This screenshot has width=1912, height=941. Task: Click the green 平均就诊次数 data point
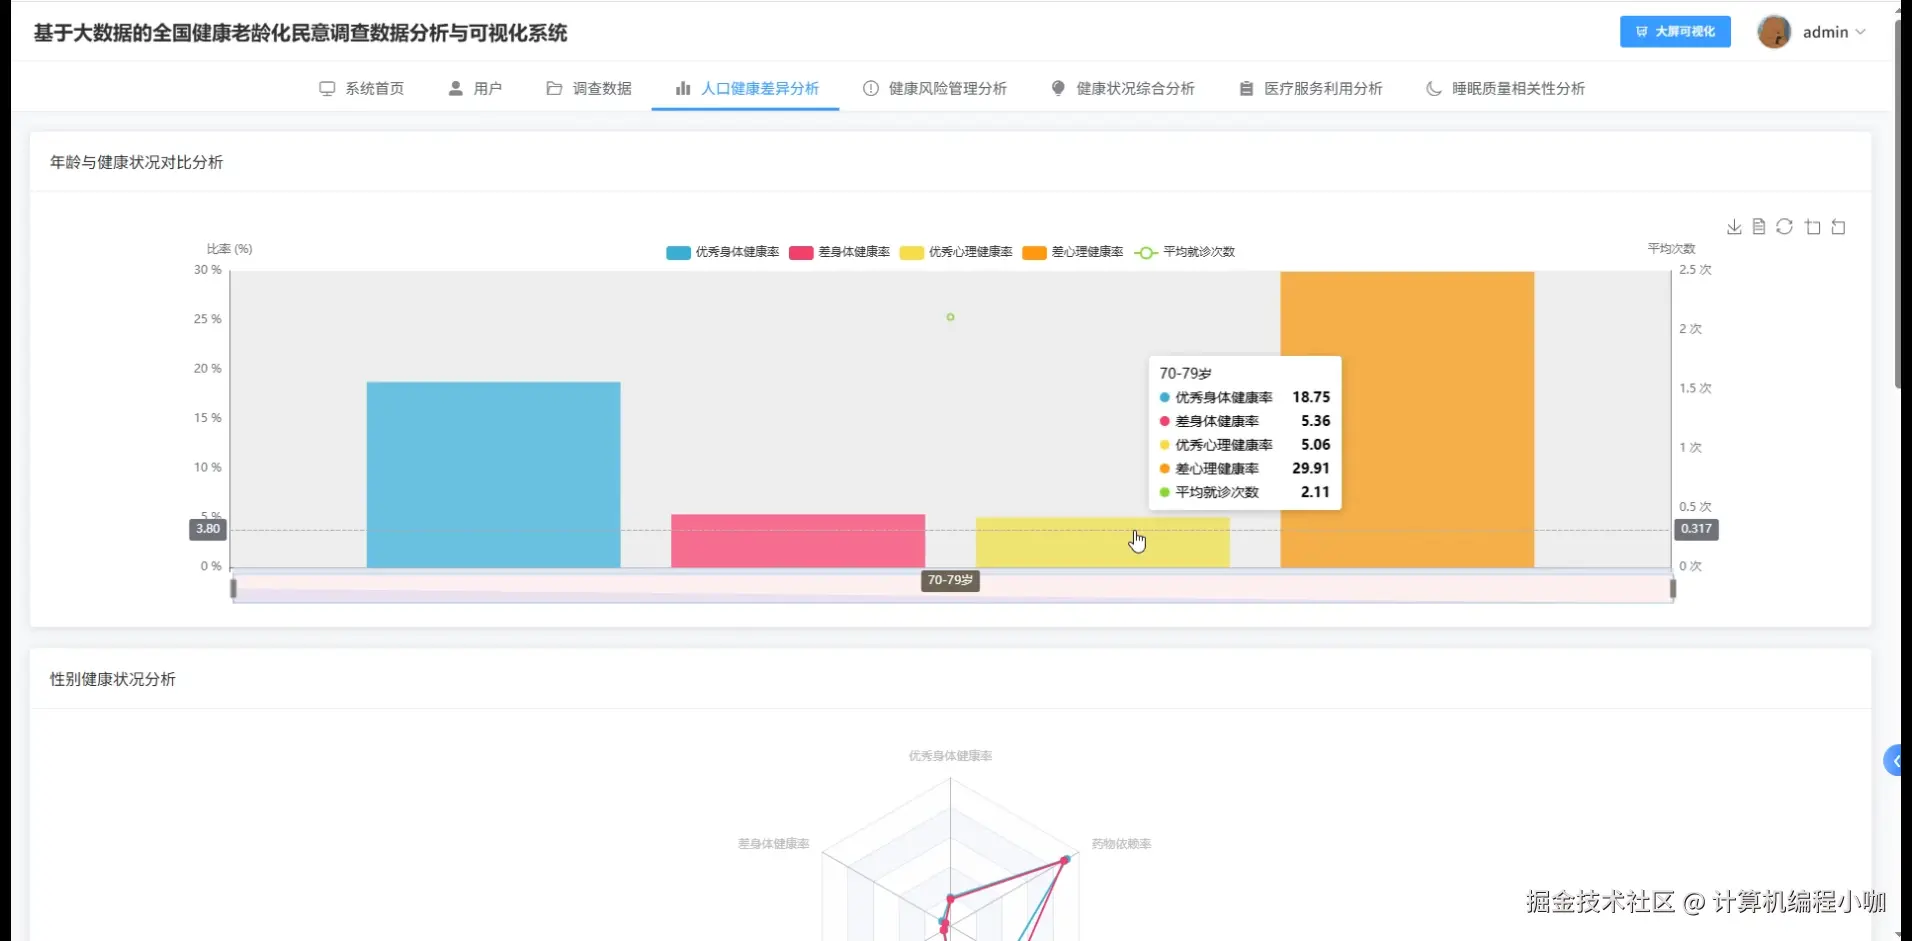[950, 317]
